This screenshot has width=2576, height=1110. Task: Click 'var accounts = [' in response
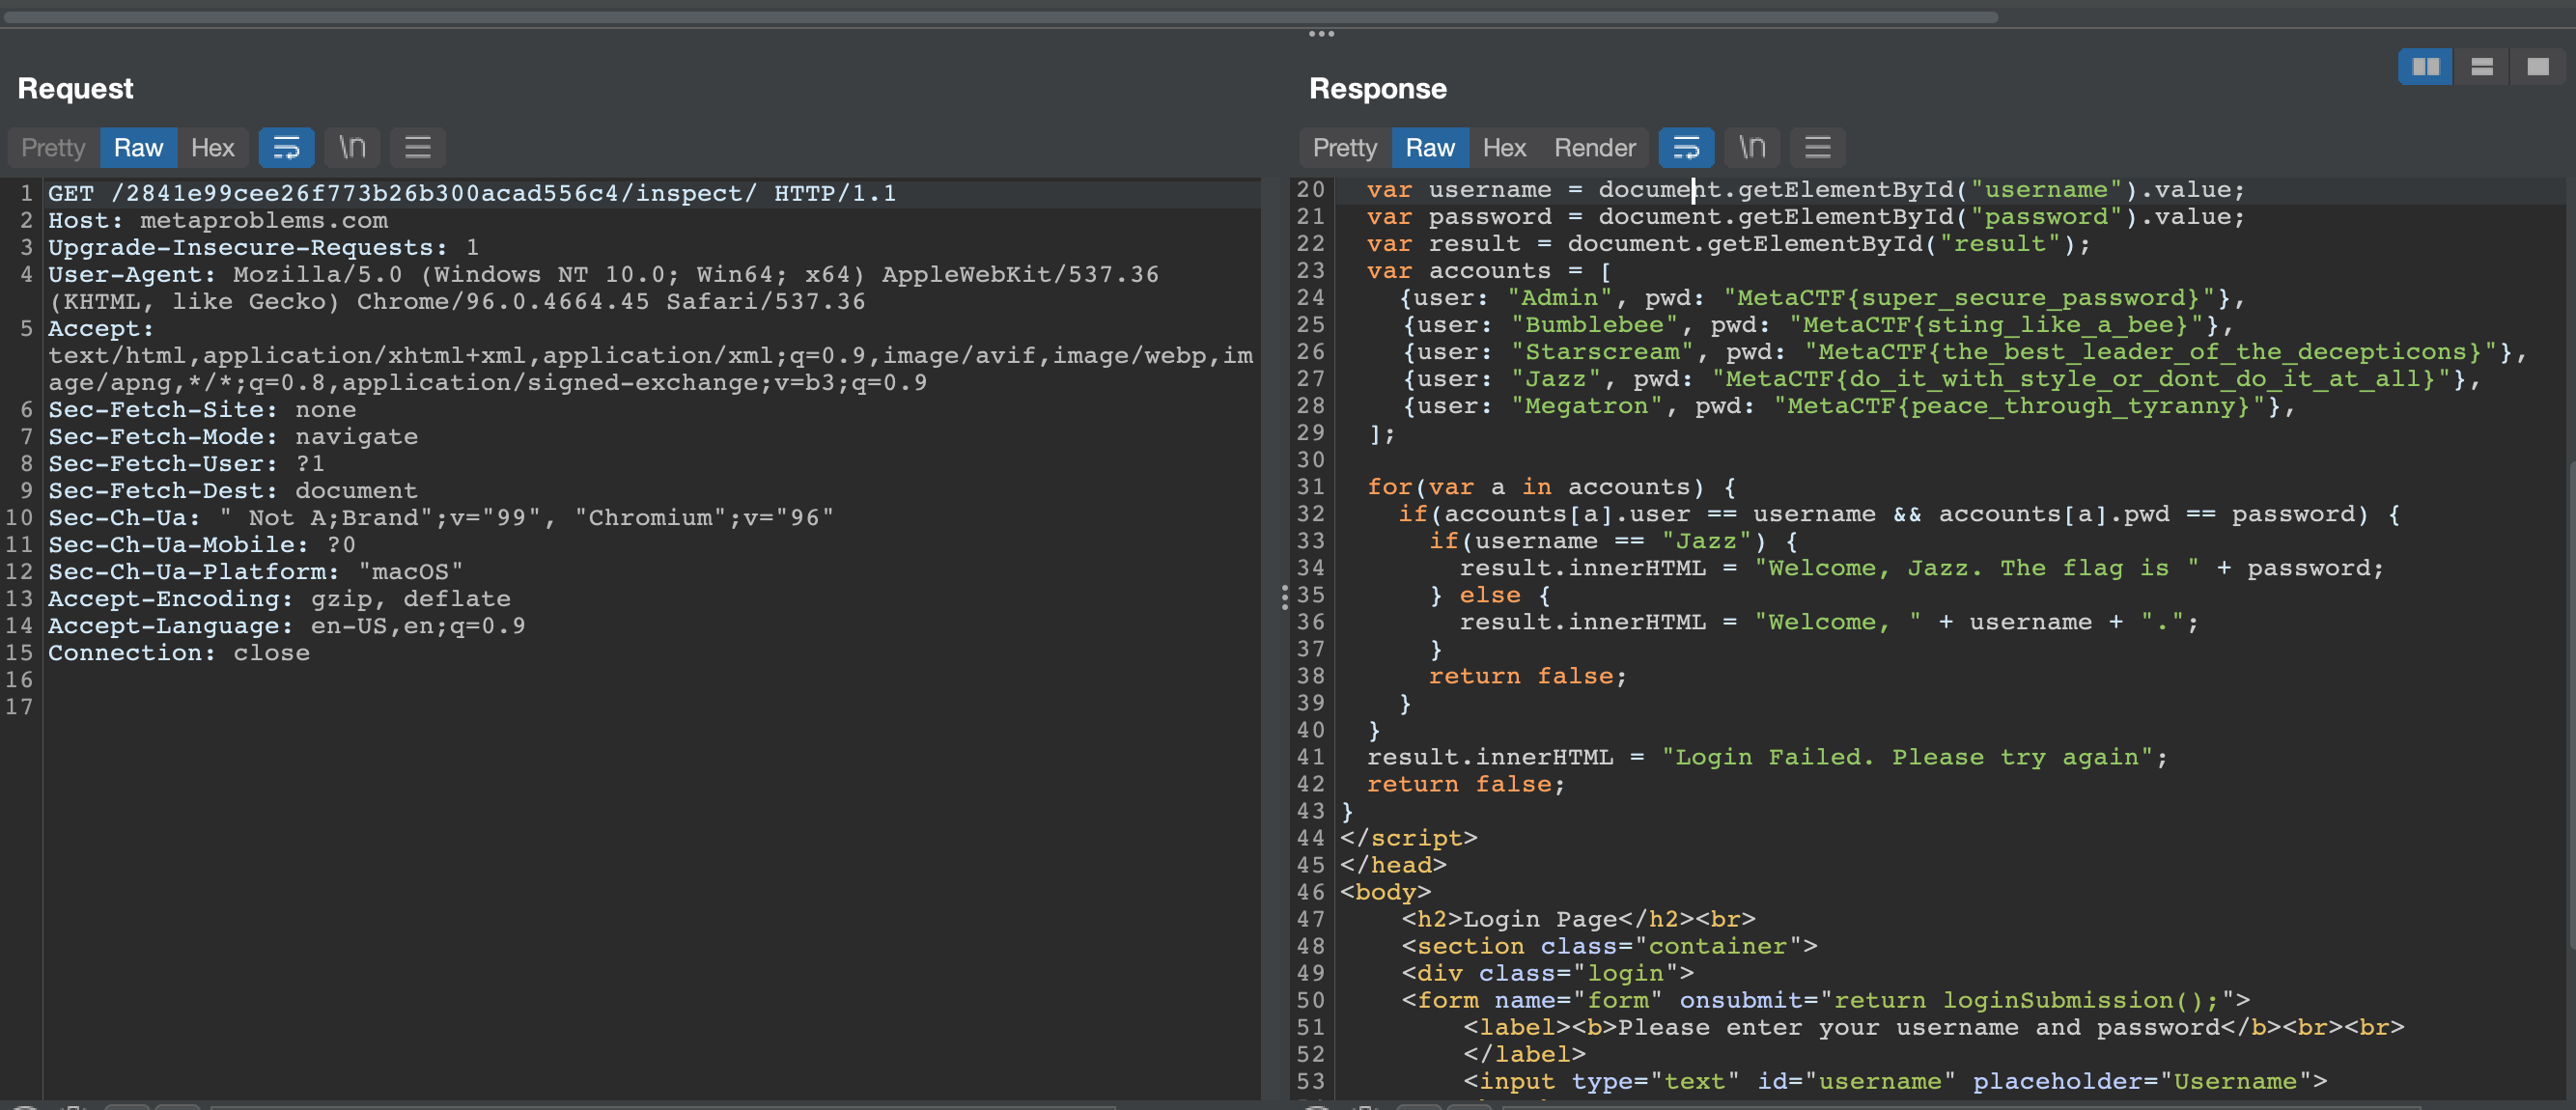[1489, 270]
